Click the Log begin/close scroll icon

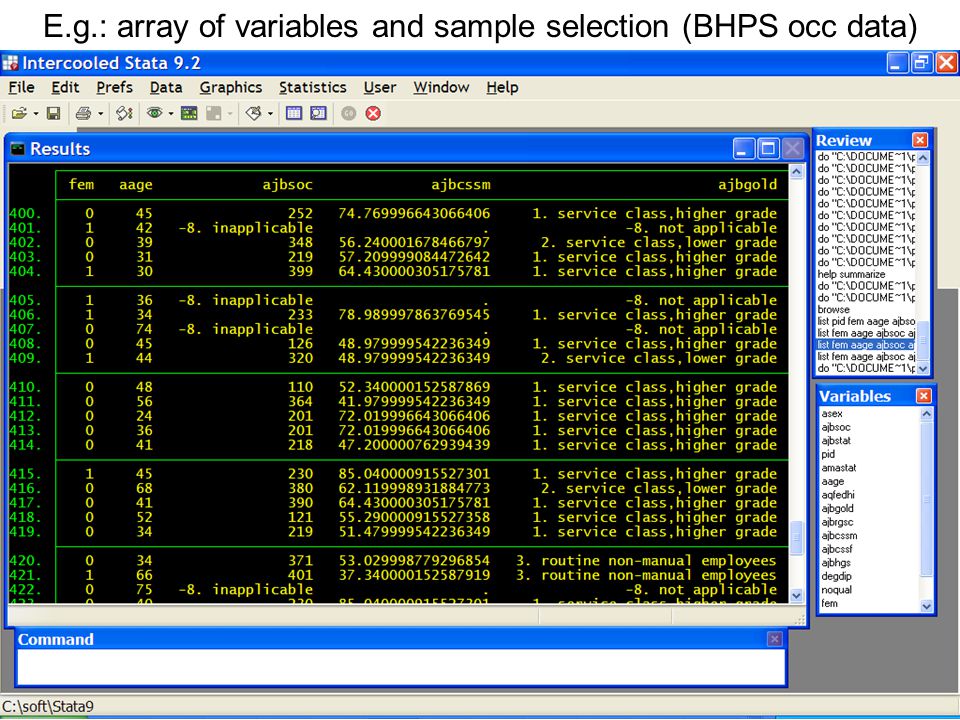point(124,113)
